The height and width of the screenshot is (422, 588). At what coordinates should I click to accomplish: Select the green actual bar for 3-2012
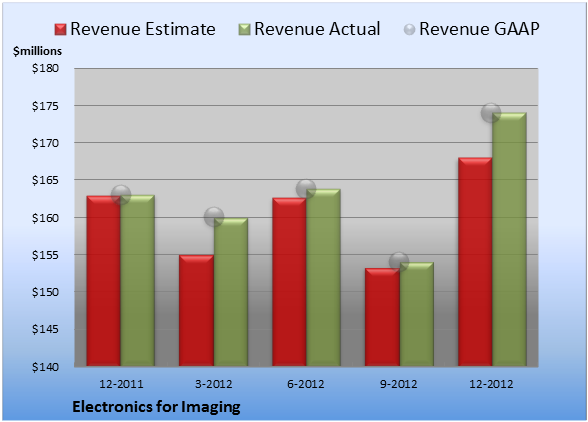click(x=231, y=292)
